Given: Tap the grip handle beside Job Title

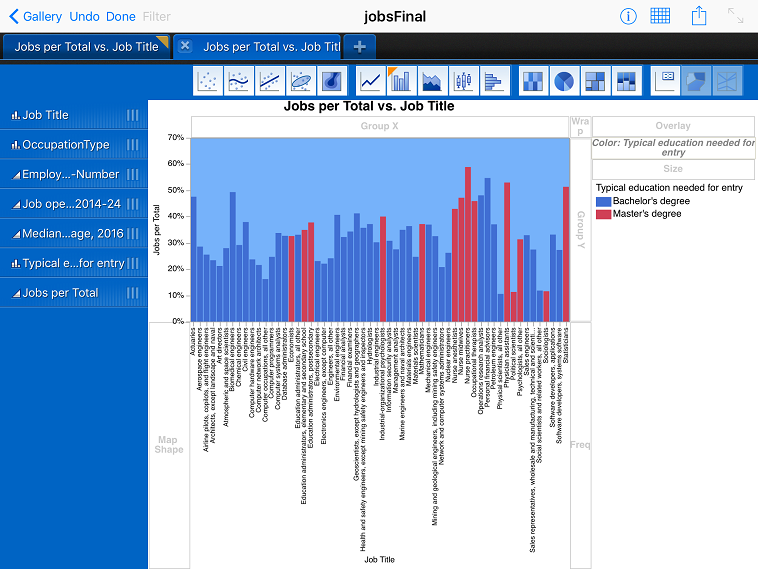Looking at the screenshot, I should [x=132, y=115].
